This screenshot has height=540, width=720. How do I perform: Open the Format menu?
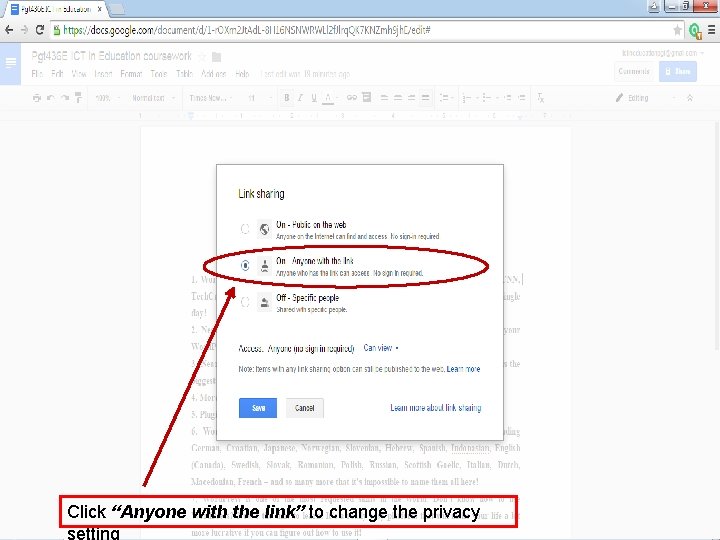[131, 73]
